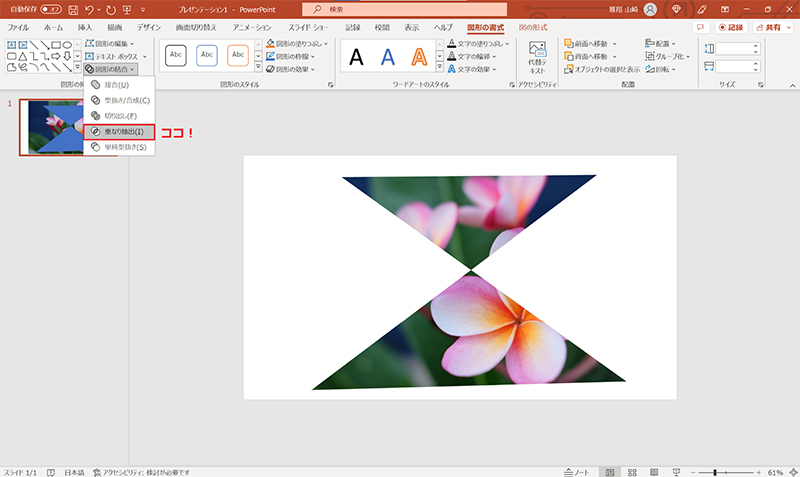Expand the 図形の結合 merge shapes dropdown
This screenshot has width=800, height=477.
pos(111,69)
